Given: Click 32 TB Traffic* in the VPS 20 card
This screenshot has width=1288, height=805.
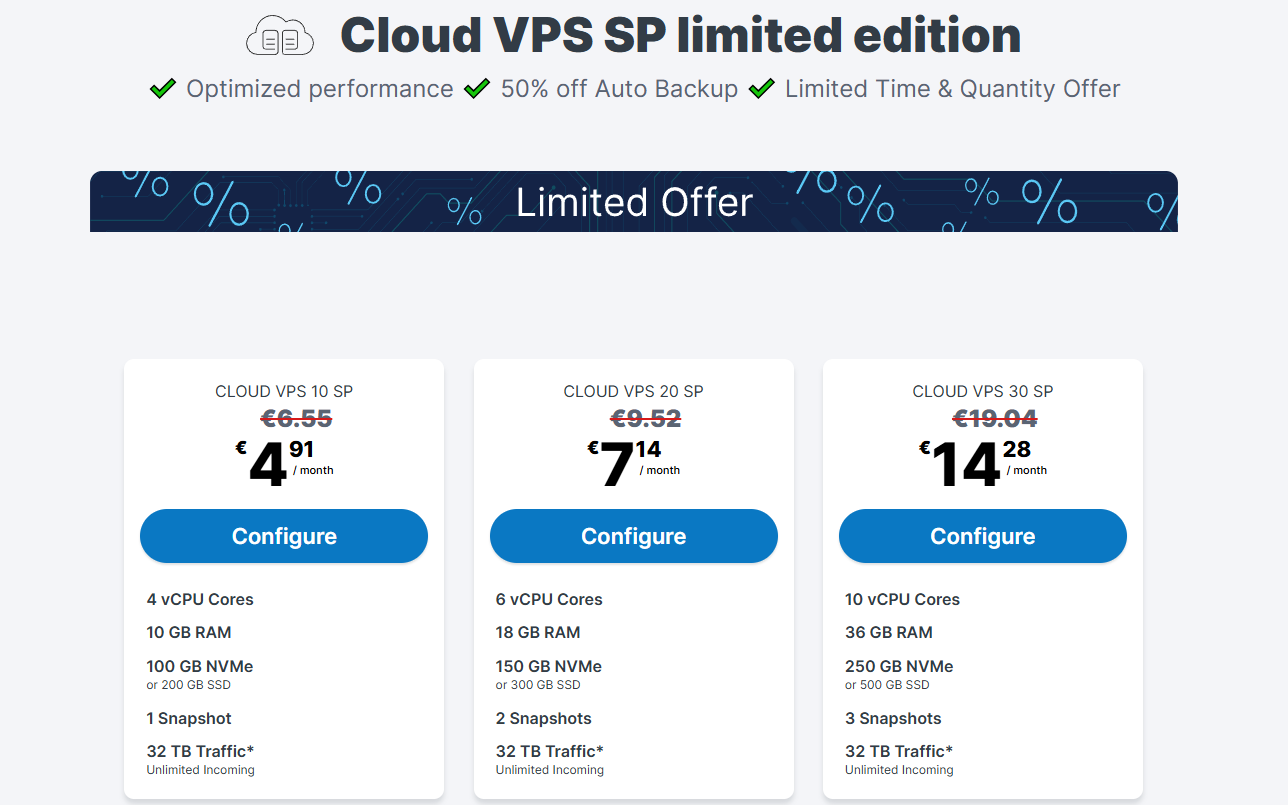Looking at the screenshot, I should tap(549, 751).
